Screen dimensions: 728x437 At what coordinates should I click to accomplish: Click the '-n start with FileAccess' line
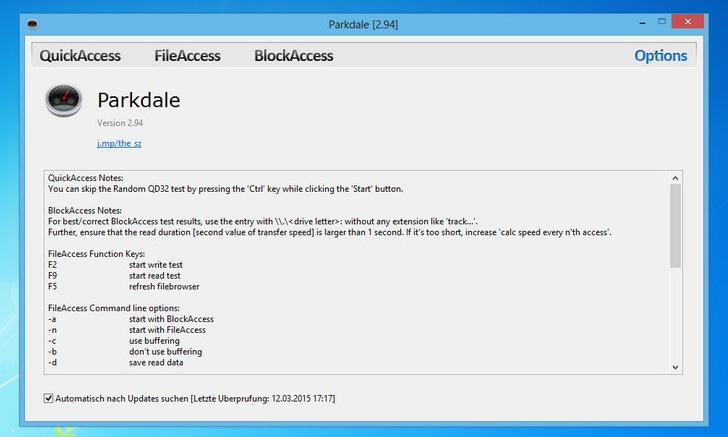tap(127, 330)
